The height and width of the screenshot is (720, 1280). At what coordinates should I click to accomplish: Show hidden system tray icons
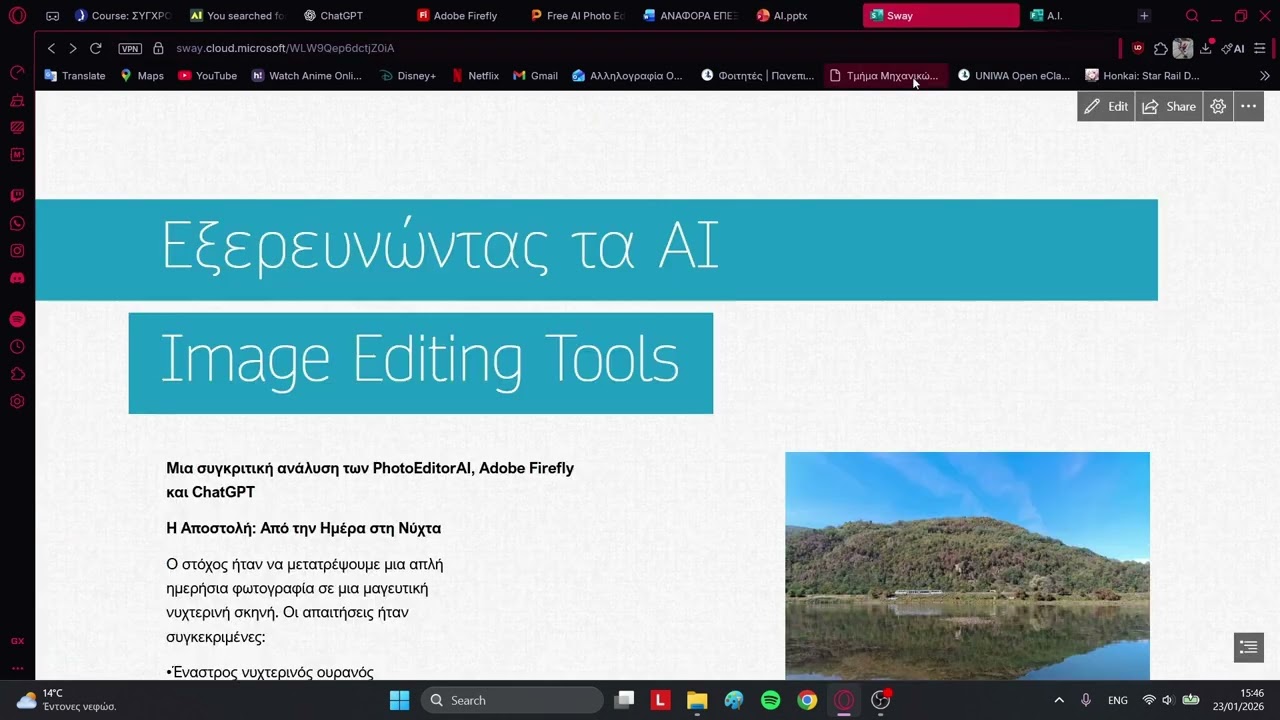click(1059, 700)
